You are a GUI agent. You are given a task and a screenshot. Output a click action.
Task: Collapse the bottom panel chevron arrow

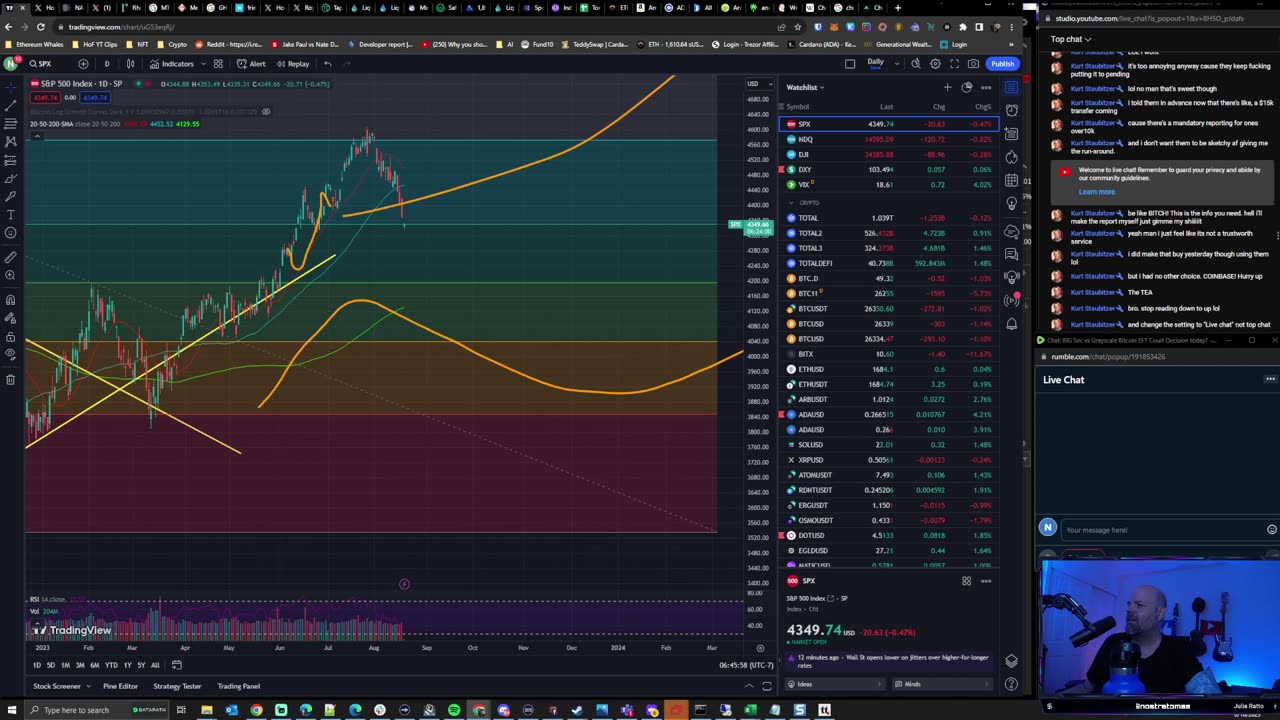[749, 686]
